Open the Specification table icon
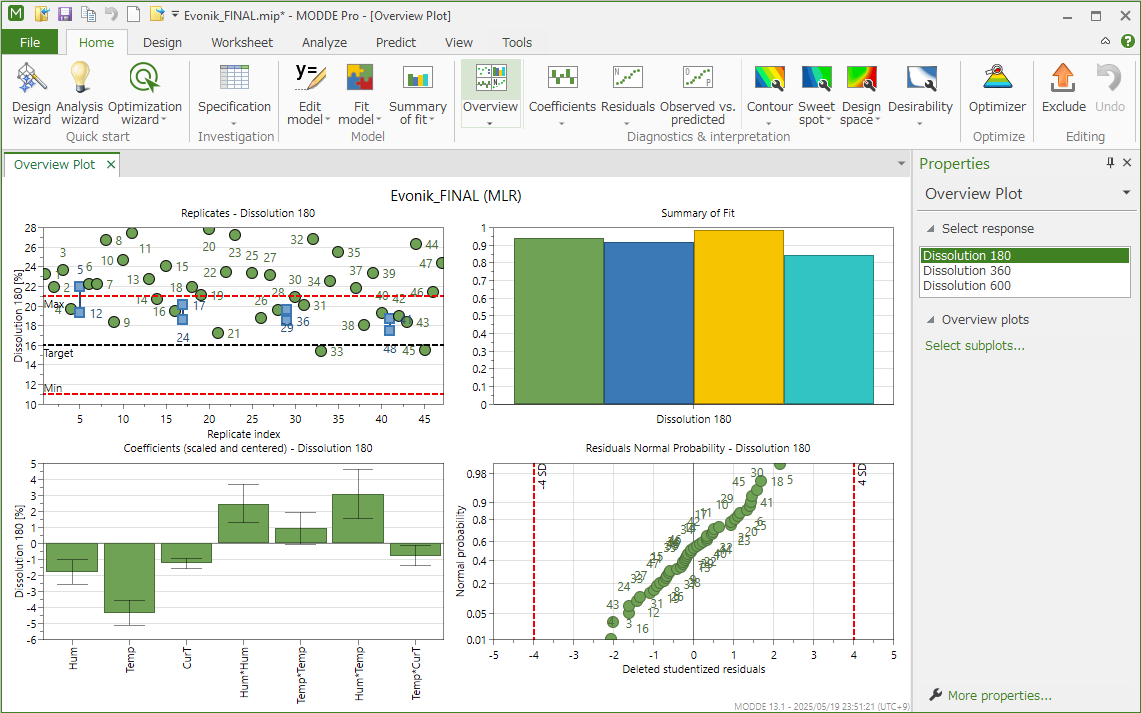Image resolution: width=1141 pixels, height=713 pixels. [x=234, y=78]
